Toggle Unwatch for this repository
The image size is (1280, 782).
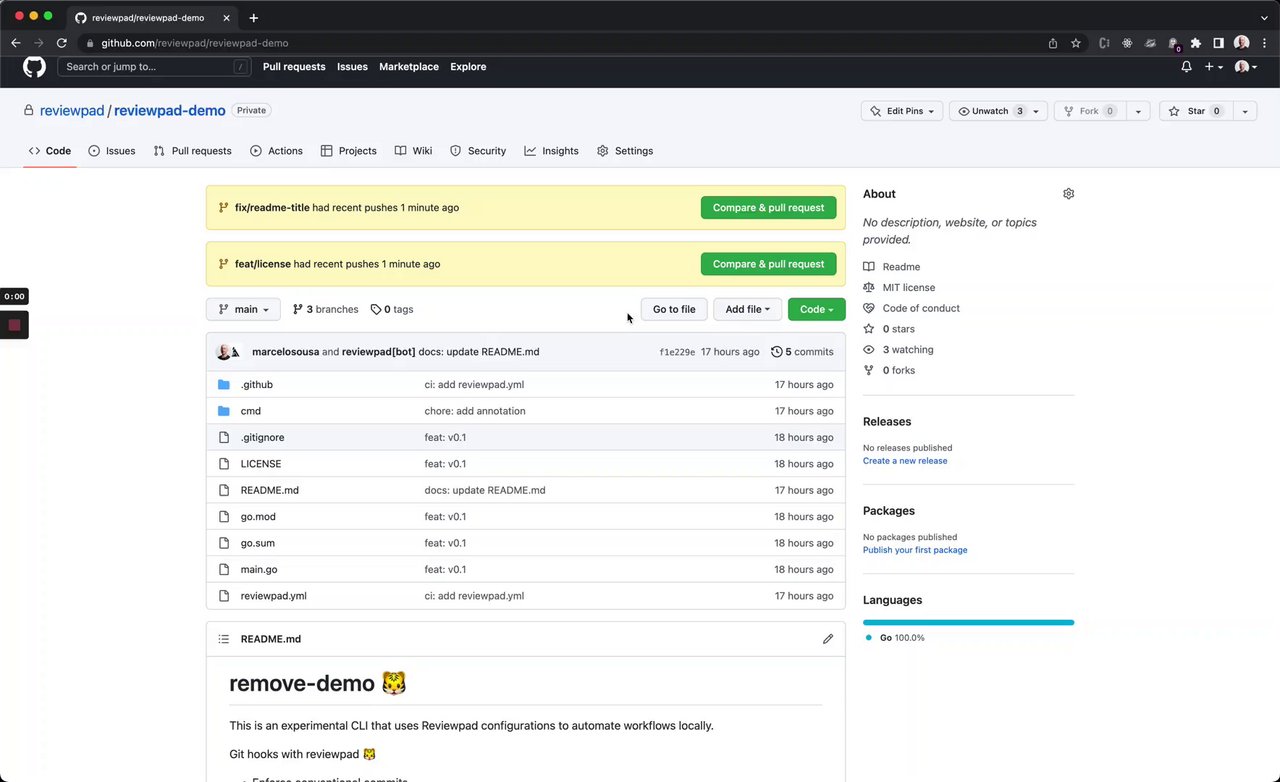coord(989,111)
